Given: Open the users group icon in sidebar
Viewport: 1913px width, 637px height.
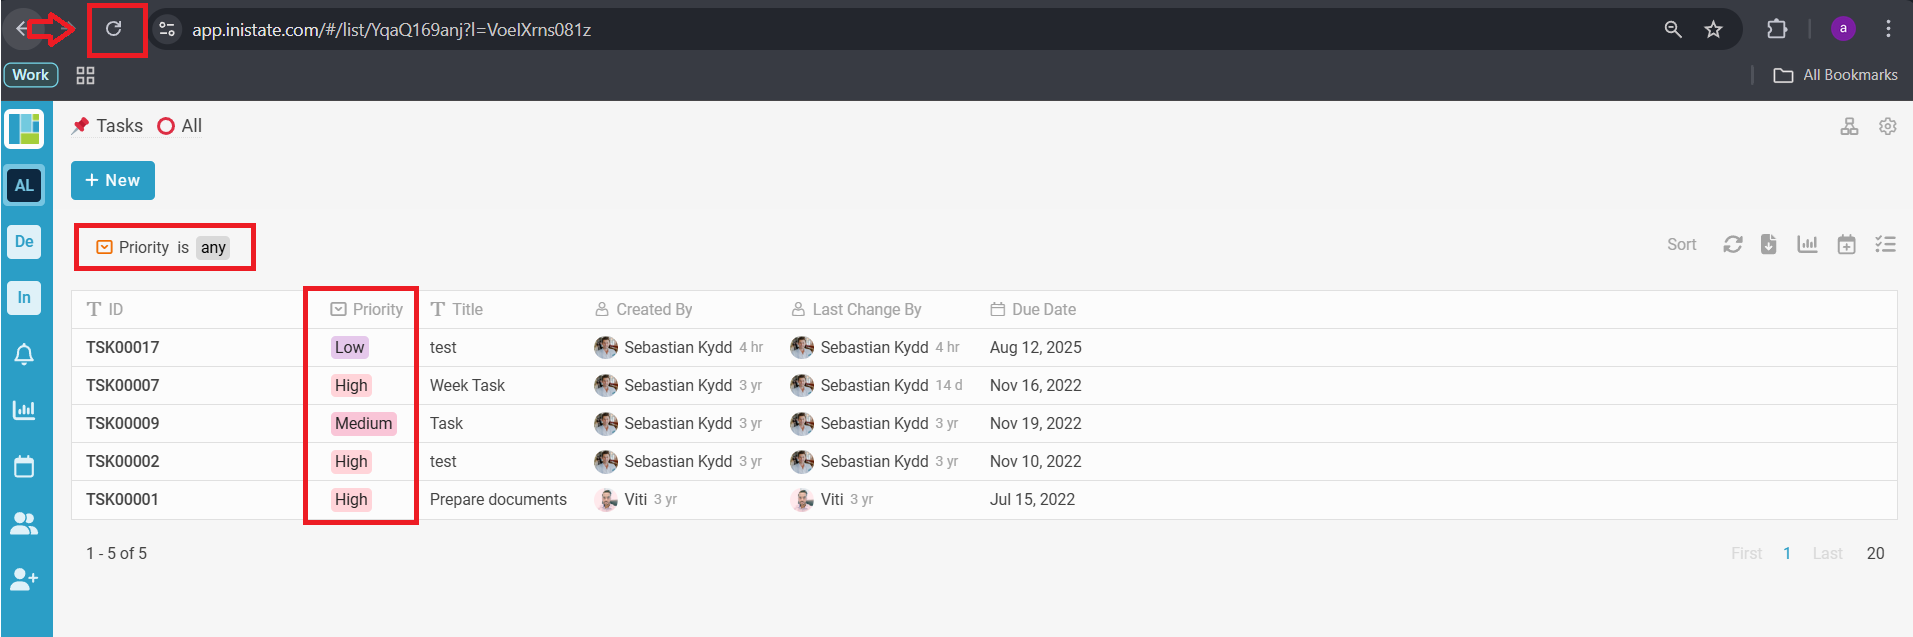Looking at the screenshot, I should click(24, 523).
